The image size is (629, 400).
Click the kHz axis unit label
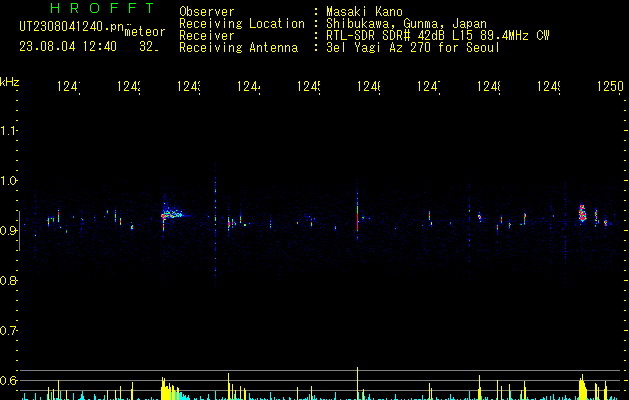coord(10,81)
